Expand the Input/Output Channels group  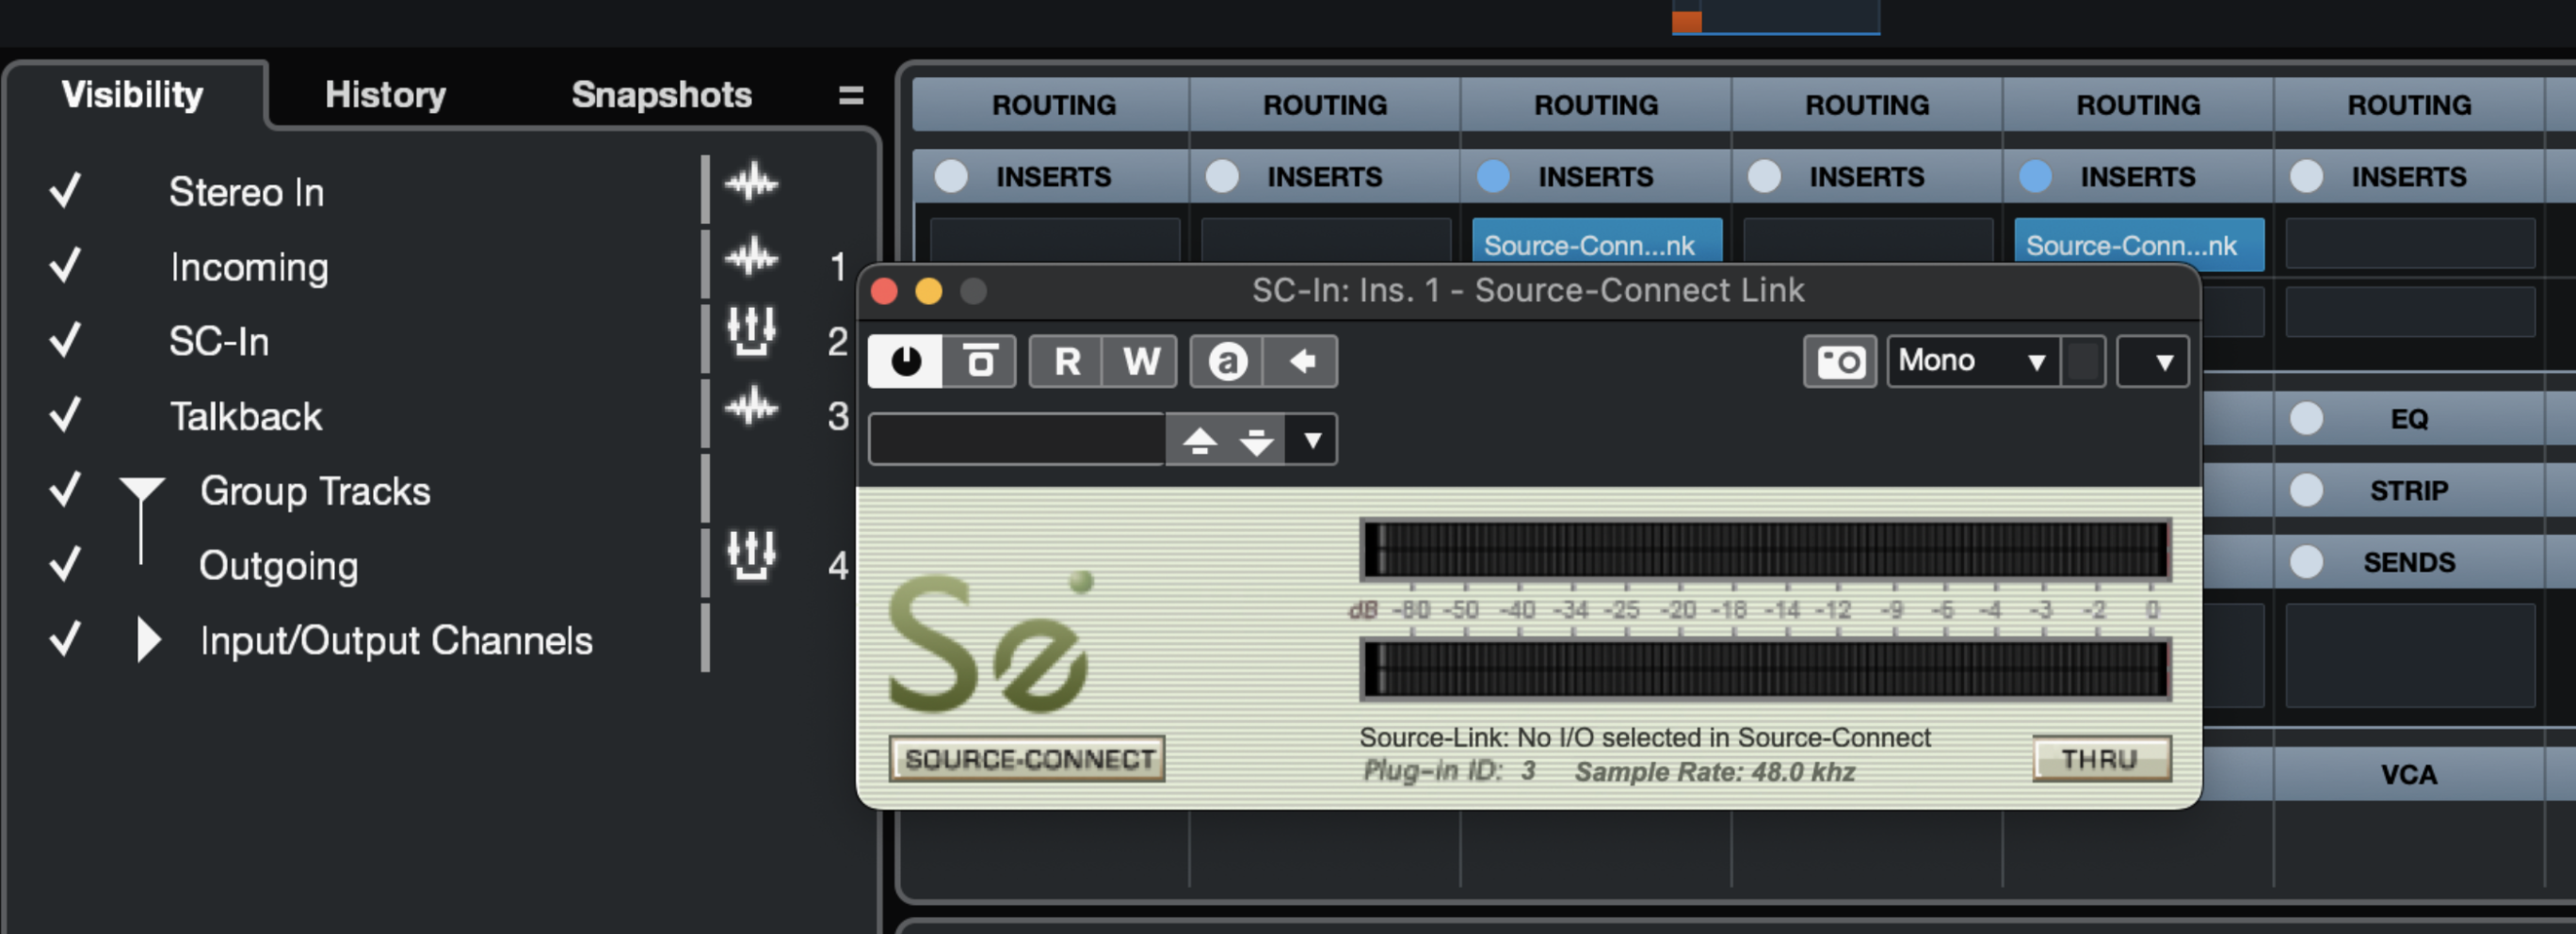pos(148,640)
